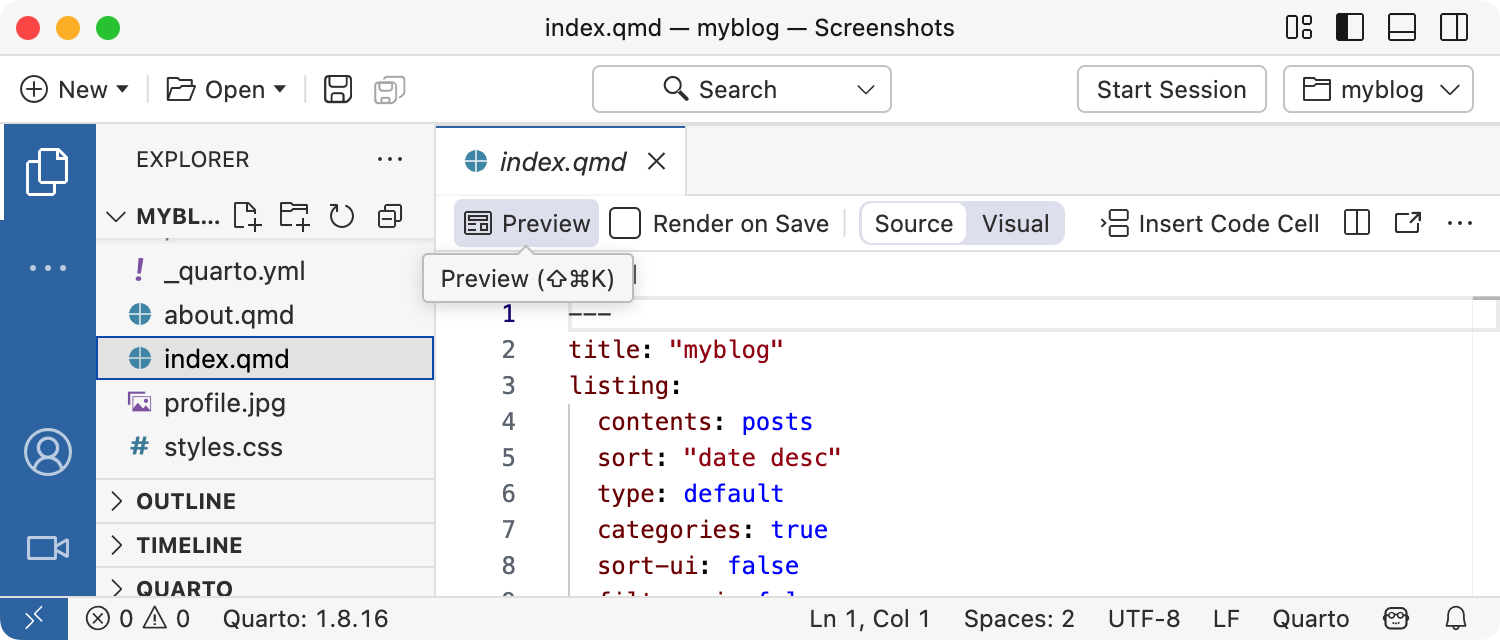This screenshot has width=1500, height=640.
Task: Click the new folder icon in explorer
Action: 294,216
